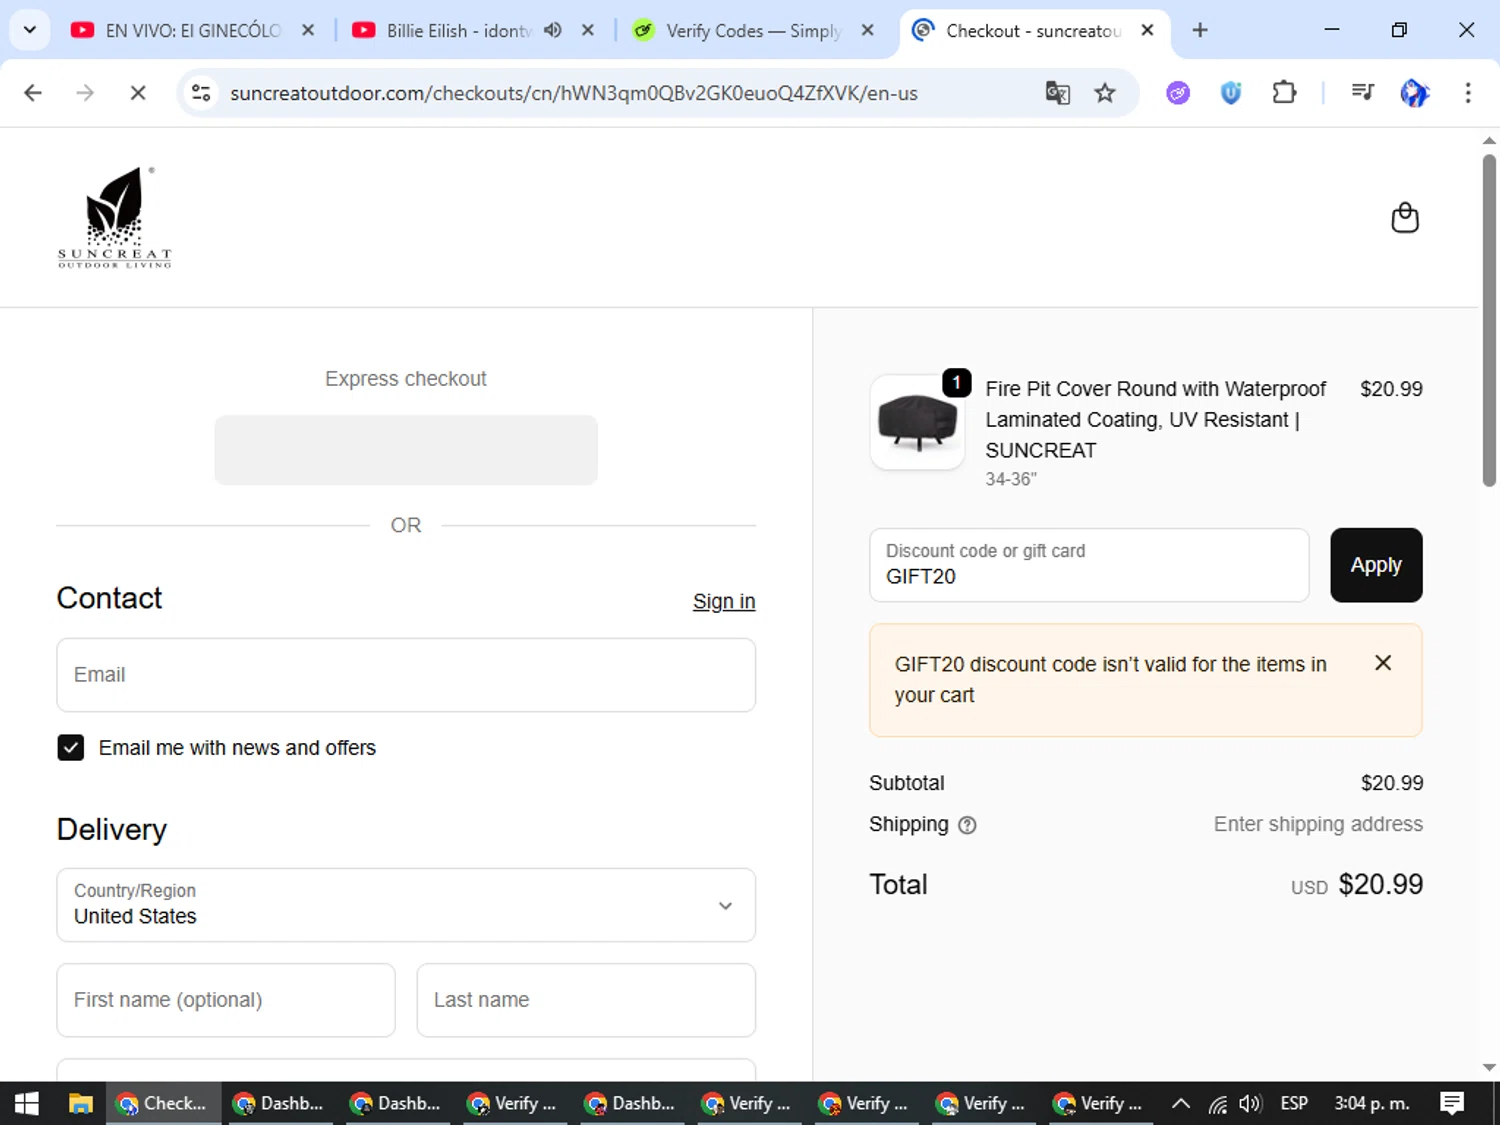Click the Sign in link
Screen dimensions: 1500x1125
point(724,601)
